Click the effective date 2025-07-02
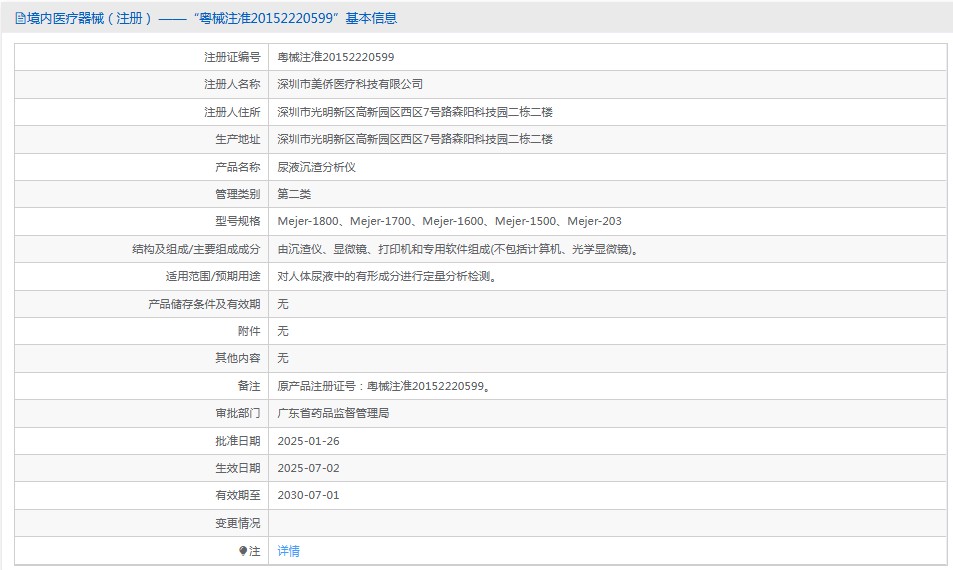The width and height of the screenshot is (953, 570). [308, 468]
